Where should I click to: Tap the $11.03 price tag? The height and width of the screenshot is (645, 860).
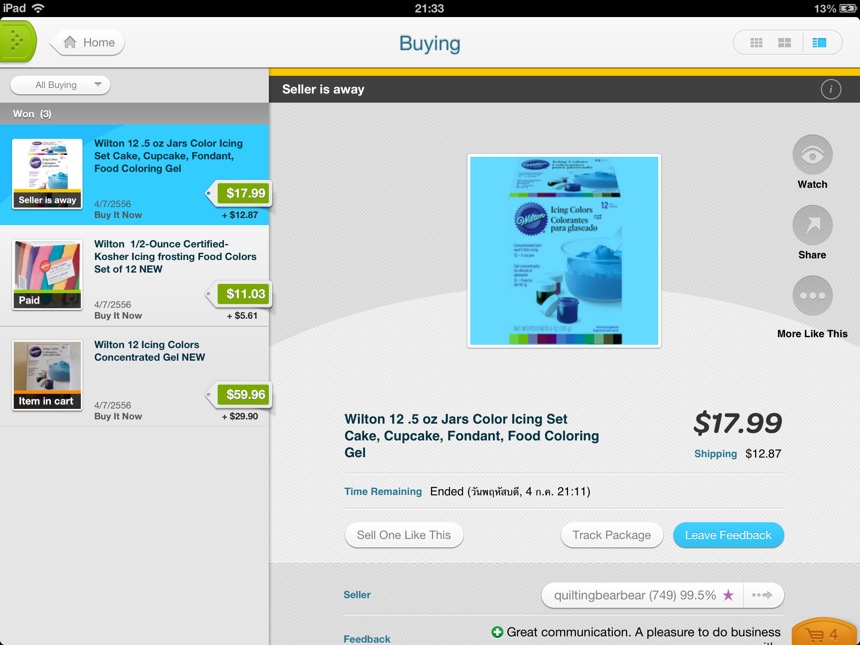[x=239, y=294]
